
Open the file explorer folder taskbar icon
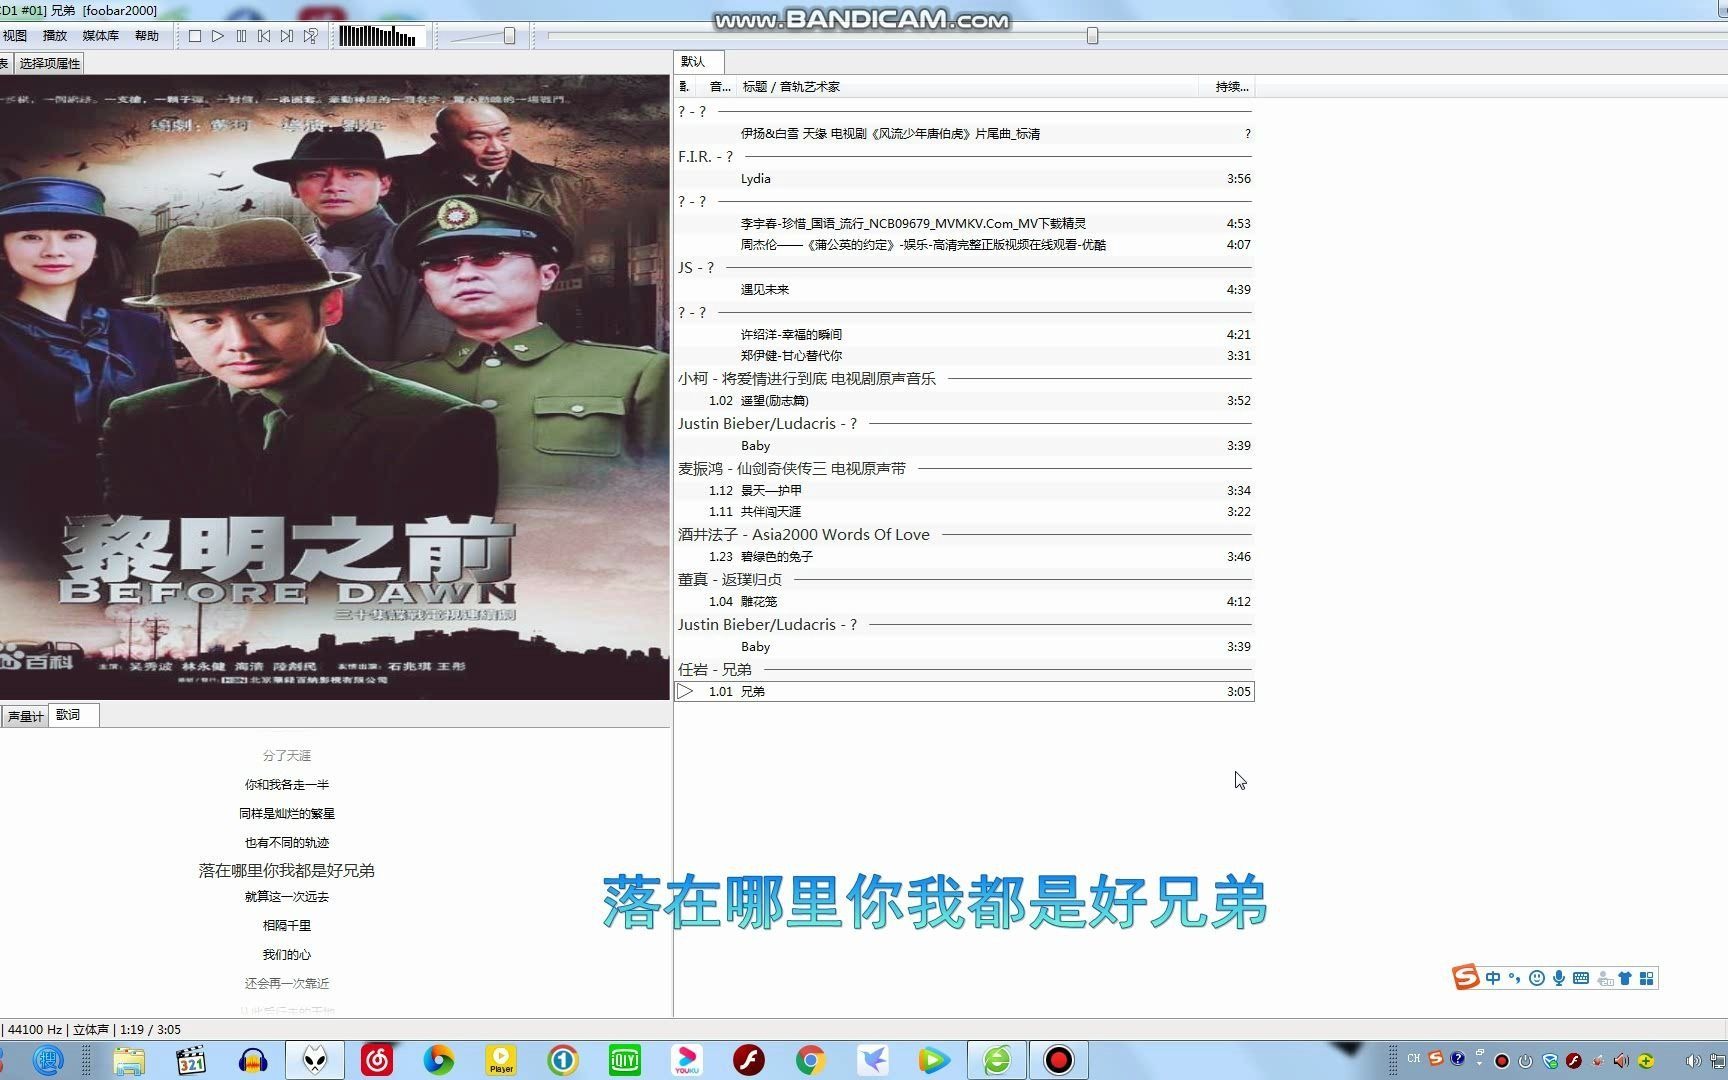[129, 1060]
